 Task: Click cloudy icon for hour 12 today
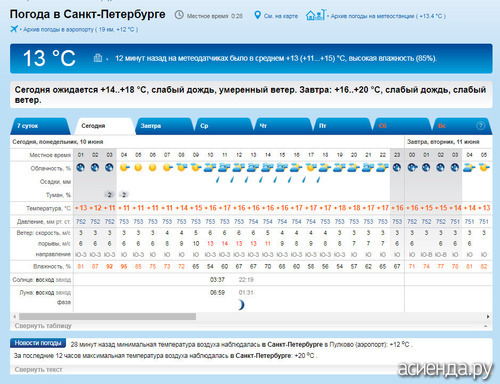(x=239, y=167)
